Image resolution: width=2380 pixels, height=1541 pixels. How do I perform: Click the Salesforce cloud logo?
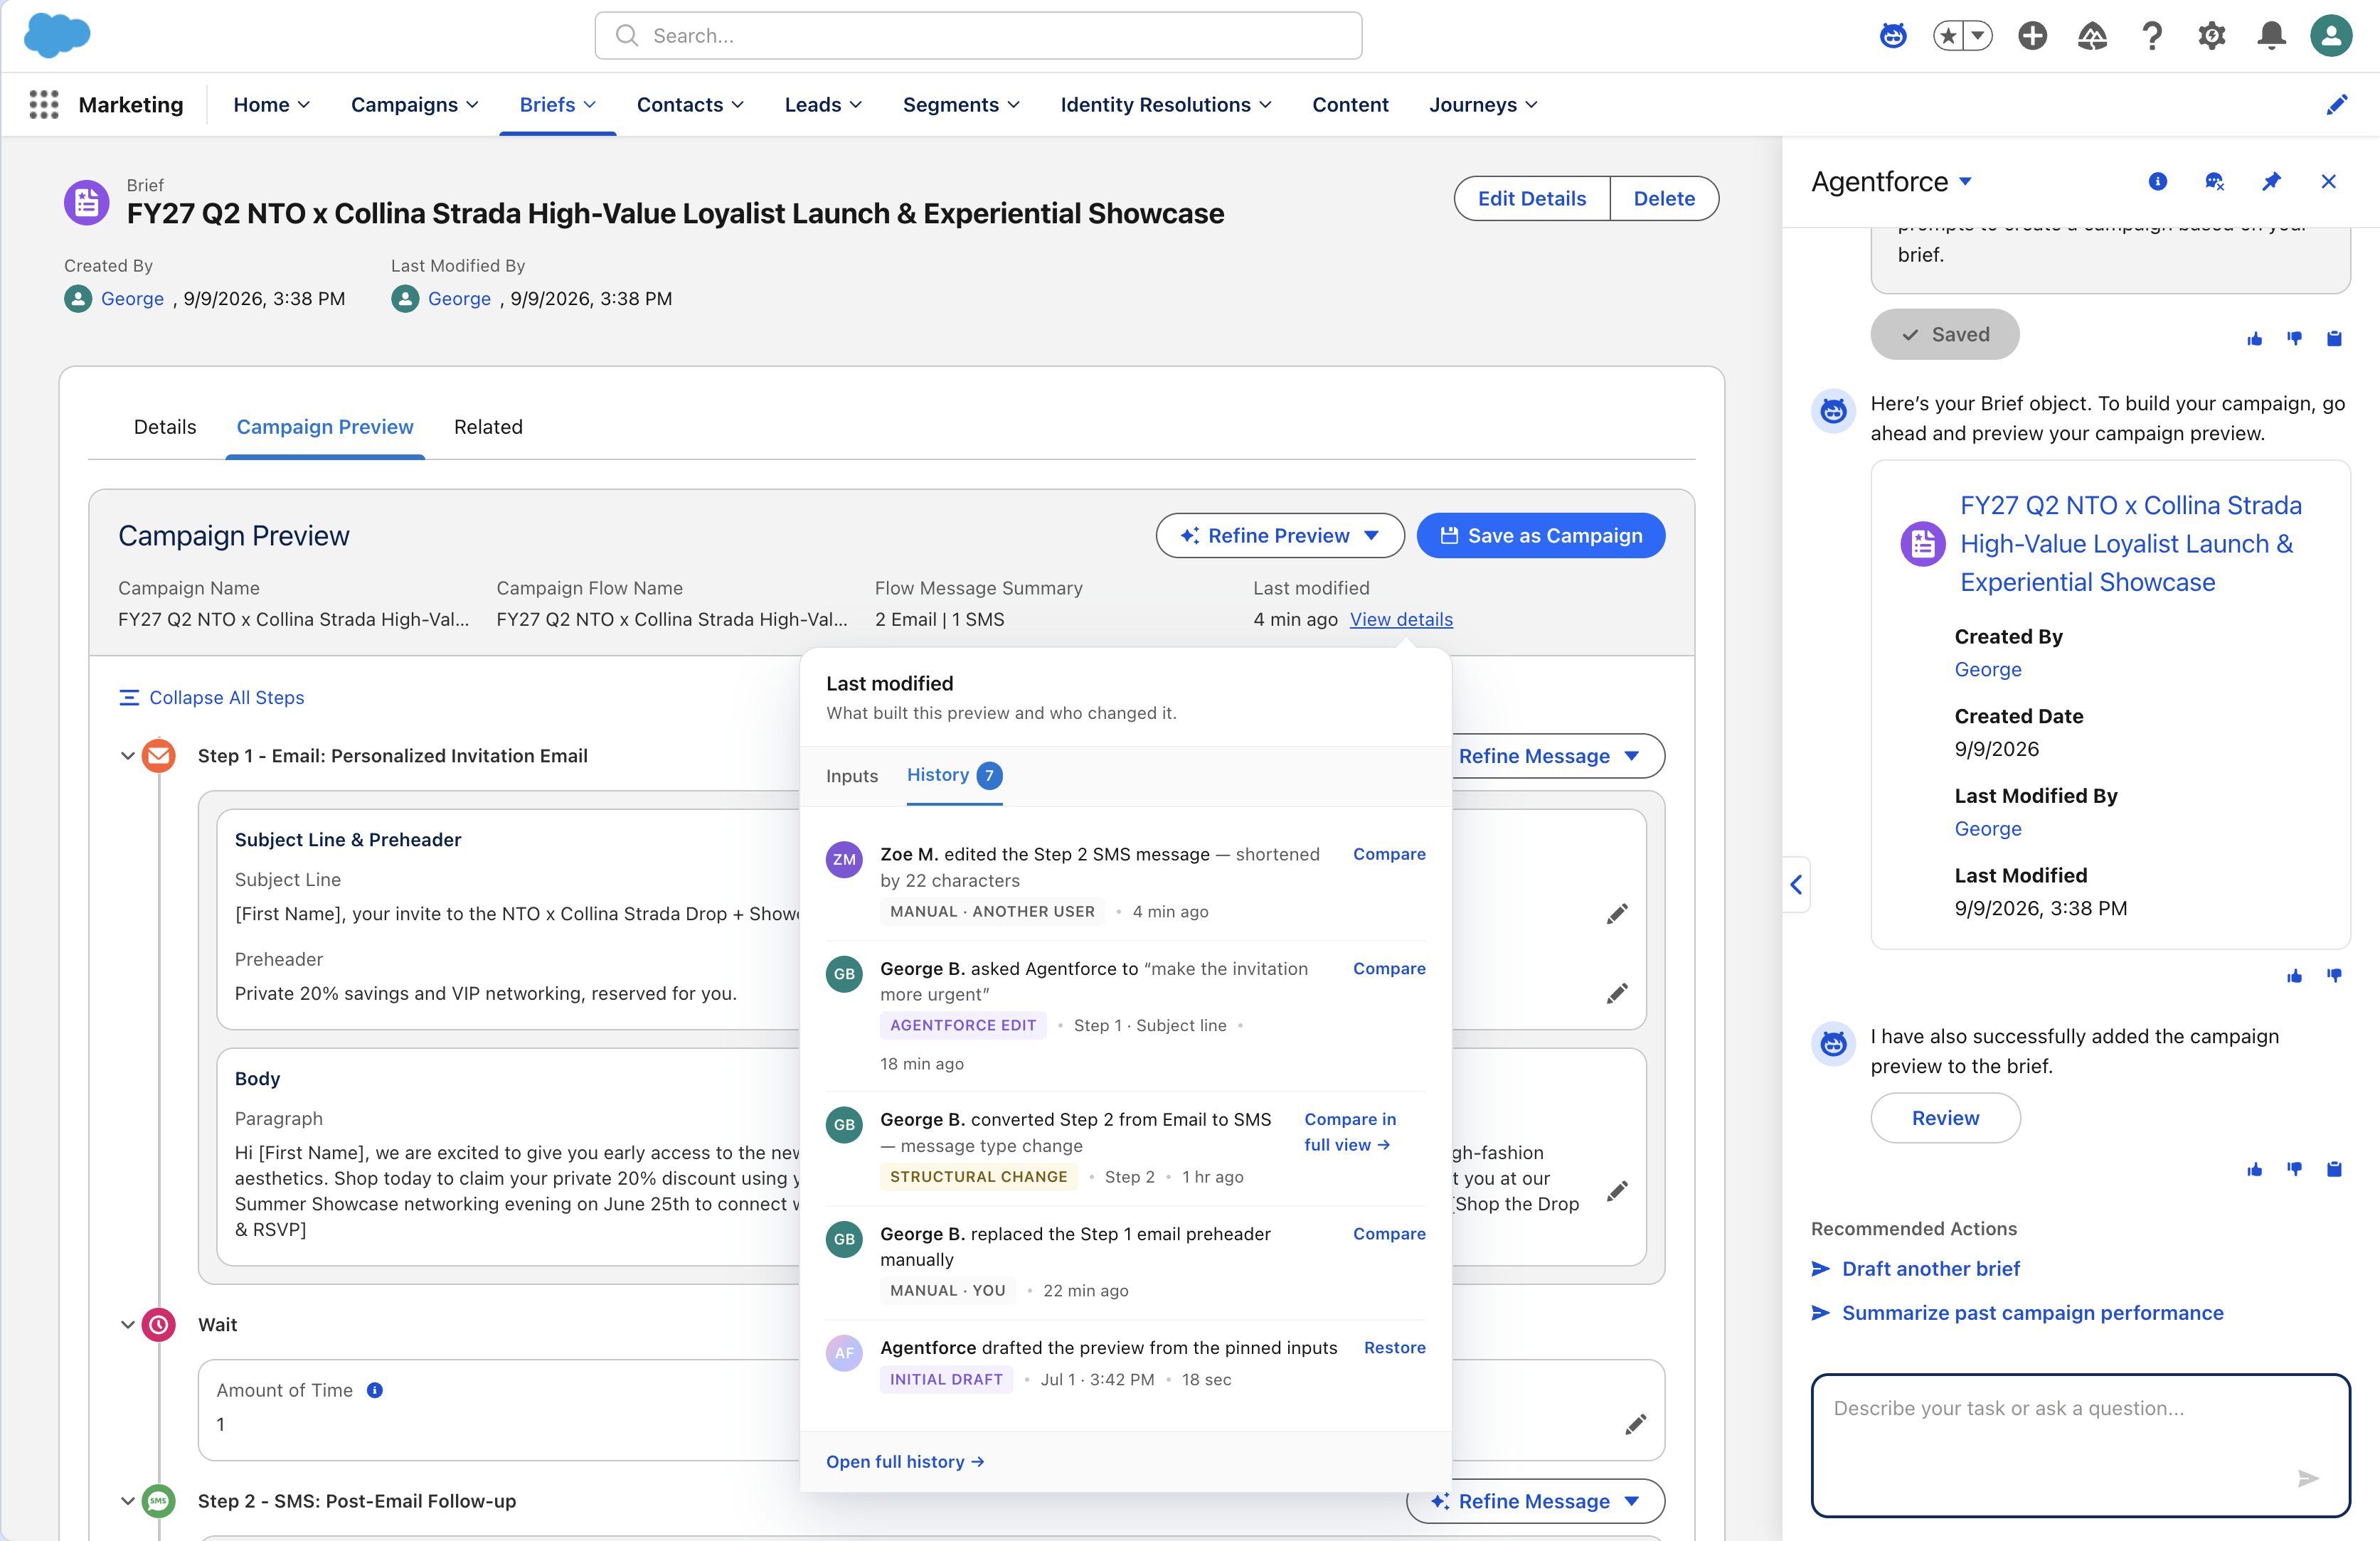click(57, 35)
